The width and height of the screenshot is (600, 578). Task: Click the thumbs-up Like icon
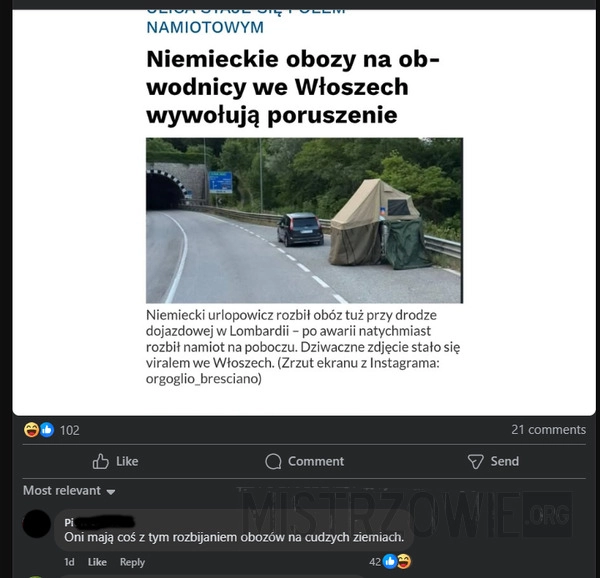click(x=101, y=461)
